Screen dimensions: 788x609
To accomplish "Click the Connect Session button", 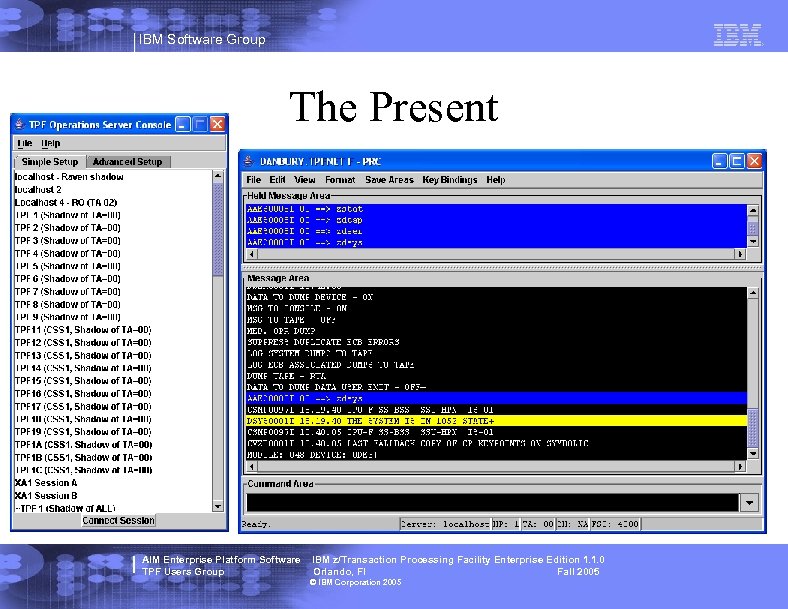I will [x=119, y=521].
